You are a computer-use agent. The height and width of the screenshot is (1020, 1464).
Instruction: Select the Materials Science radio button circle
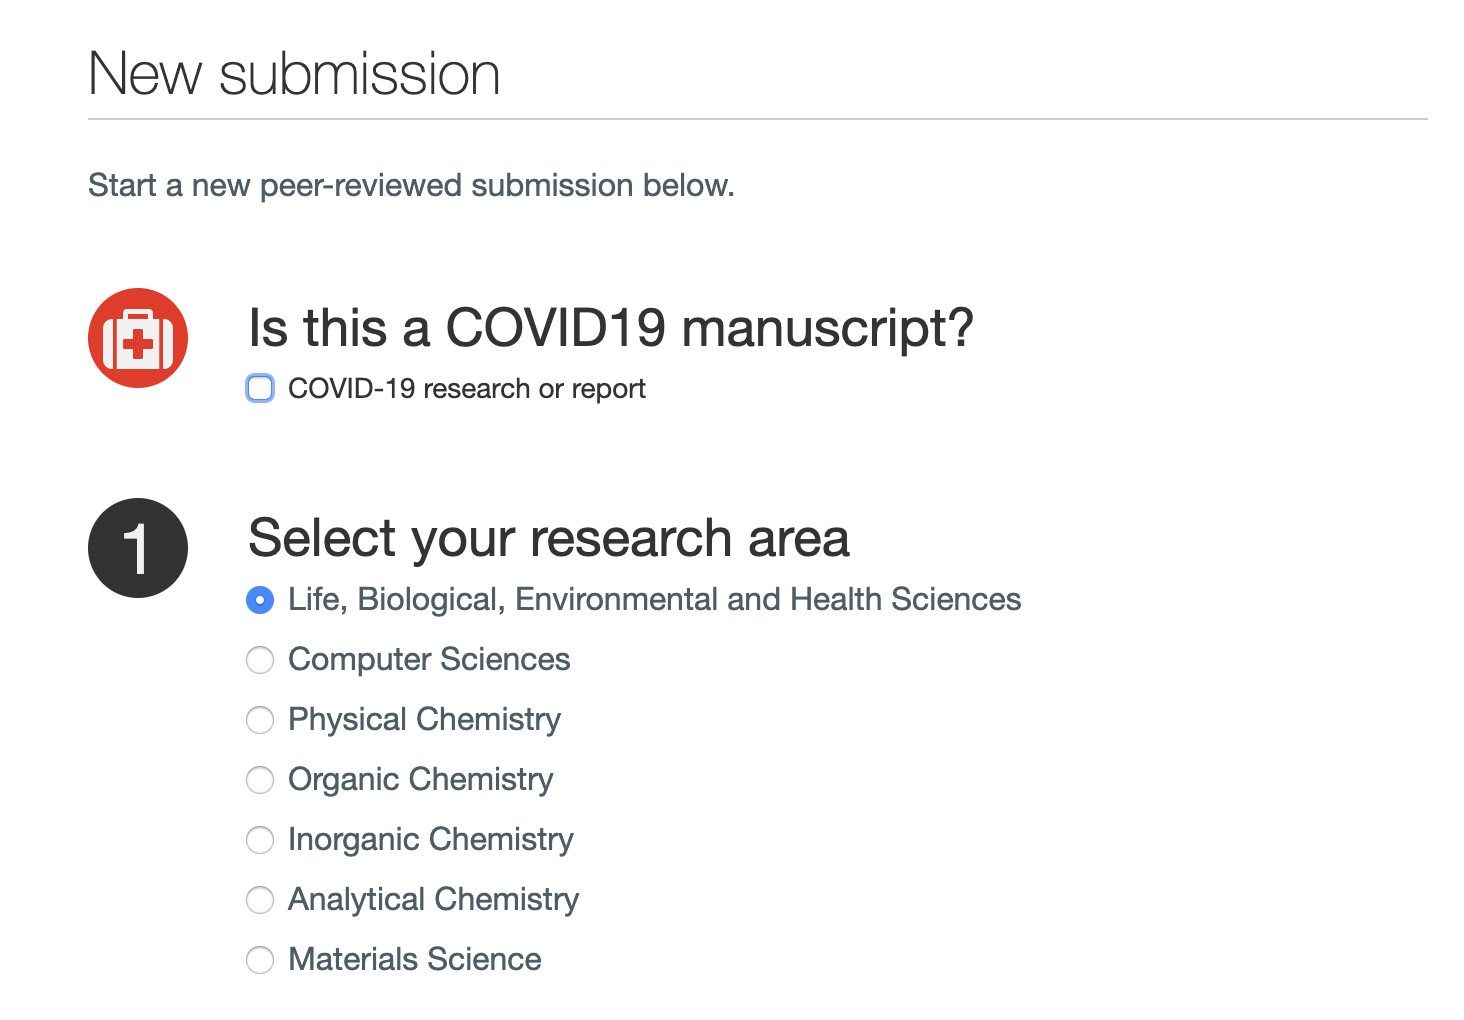[260, 960]
